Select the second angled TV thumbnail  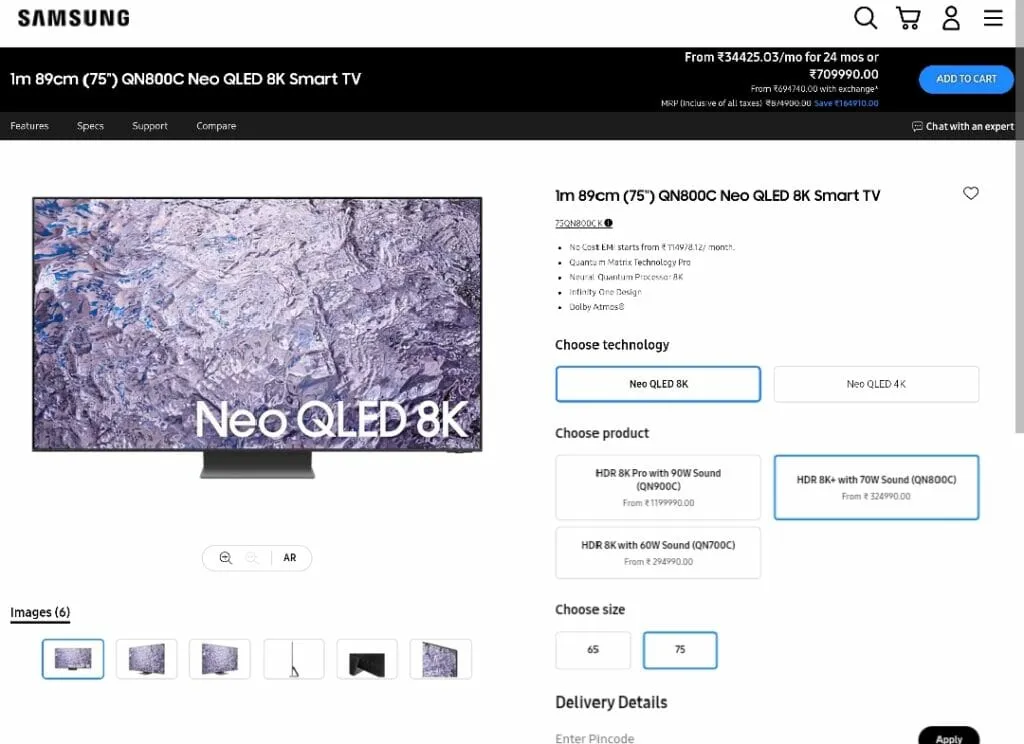pos(146,659)
